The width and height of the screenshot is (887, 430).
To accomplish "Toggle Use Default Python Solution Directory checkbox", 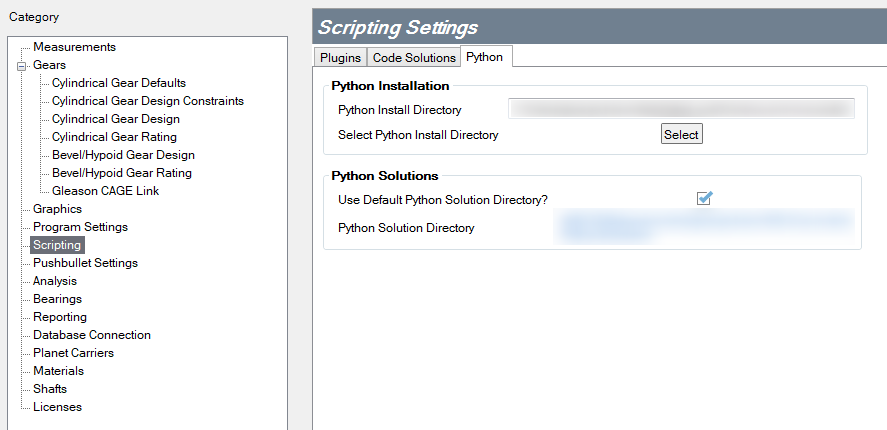I will click(x=704, y=199).
